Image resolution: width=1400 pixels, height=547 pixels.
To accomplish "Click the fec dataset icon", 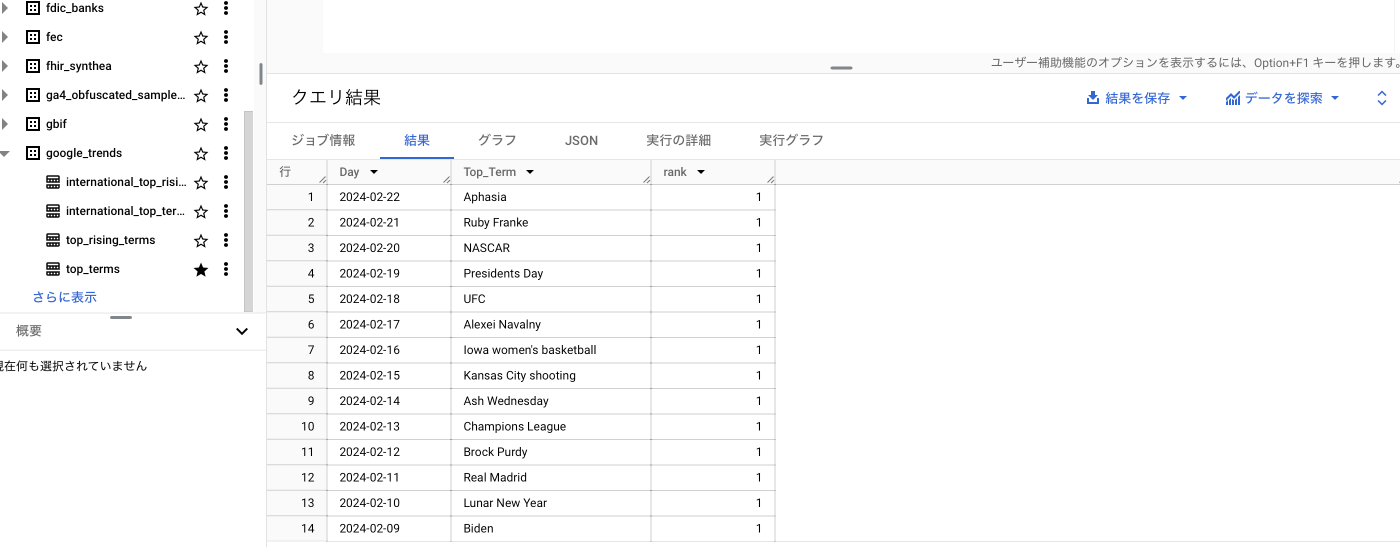I will (32, 37).
